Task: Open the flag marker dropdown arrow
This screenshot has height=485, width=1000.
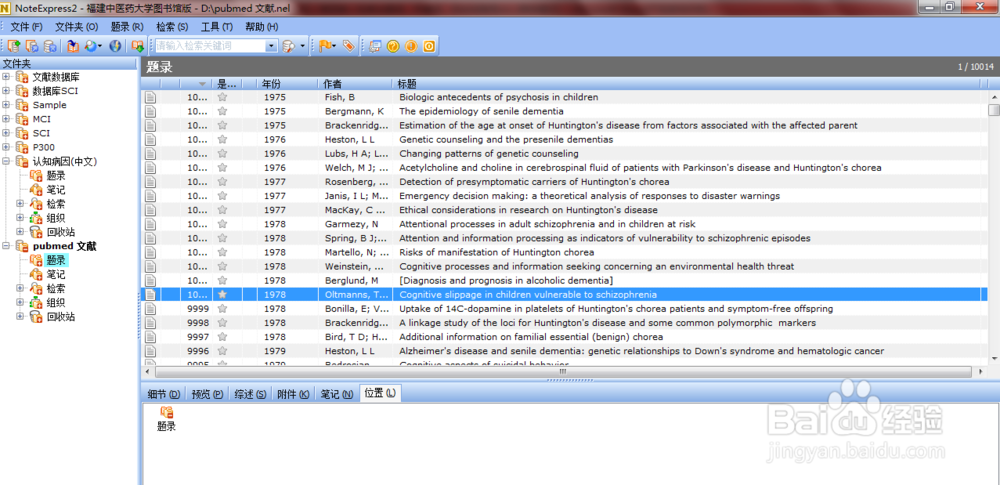Action: pos(334,46)
